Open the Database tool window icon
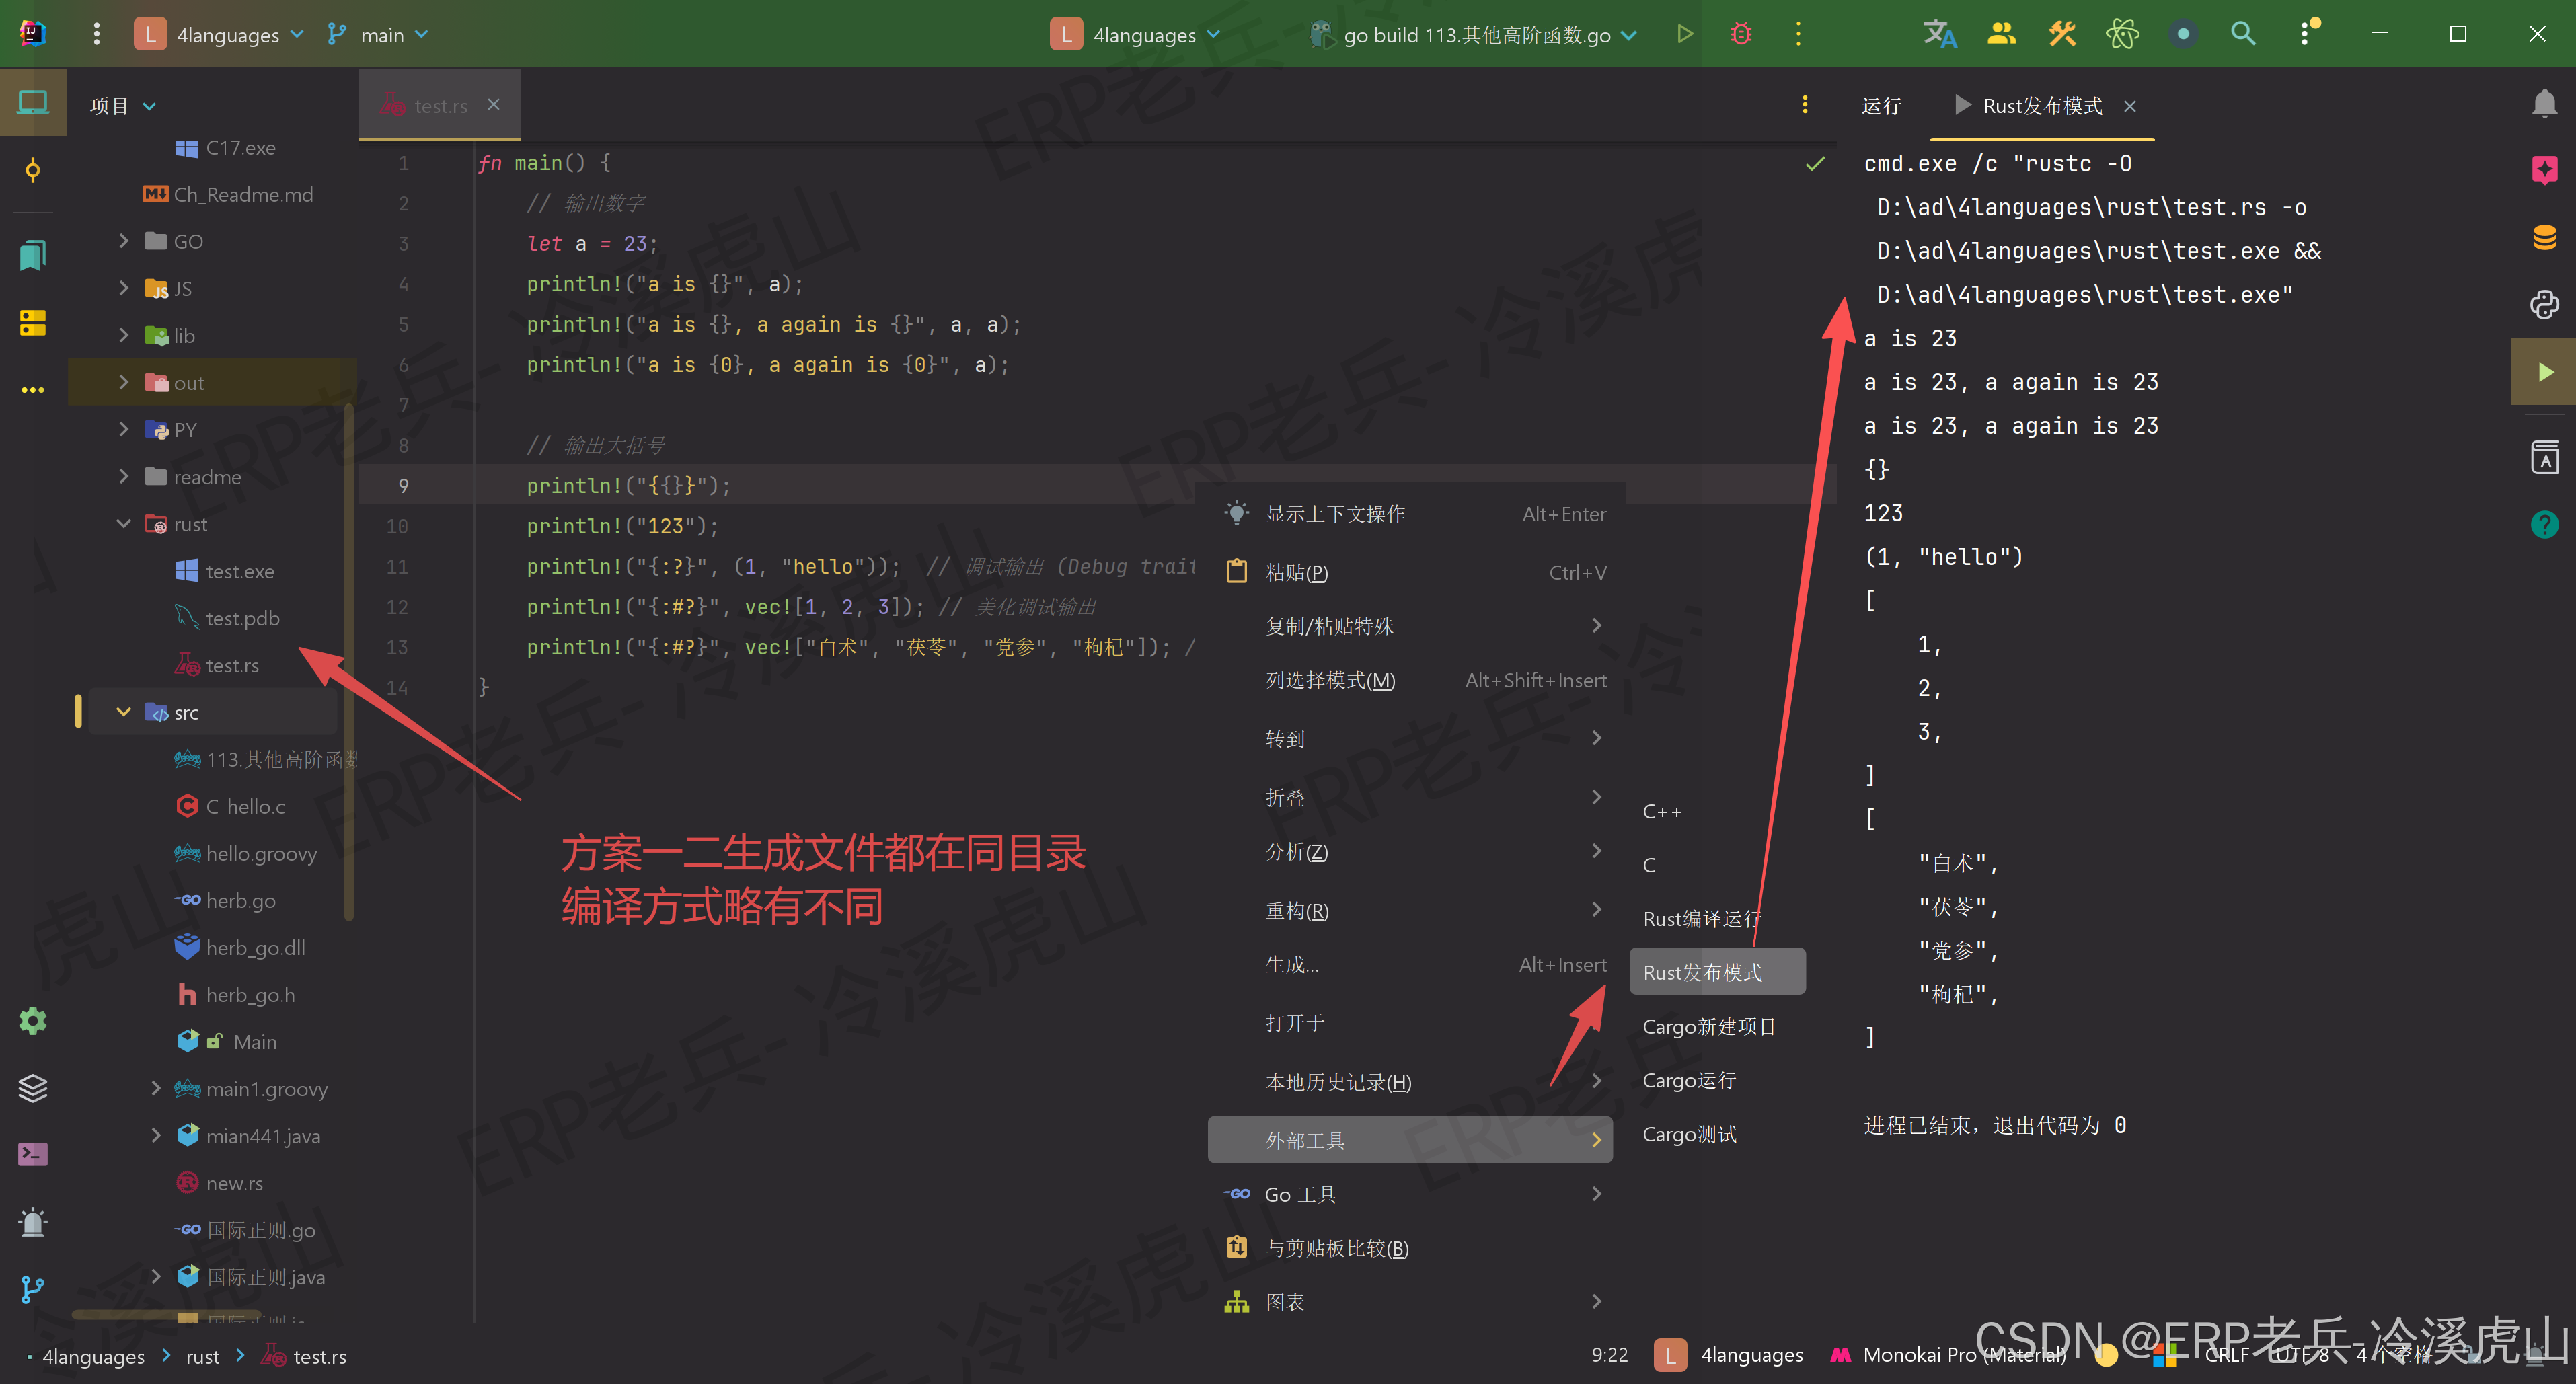This screenshot has width=2576, height=1384. (x=2545, y=238)
